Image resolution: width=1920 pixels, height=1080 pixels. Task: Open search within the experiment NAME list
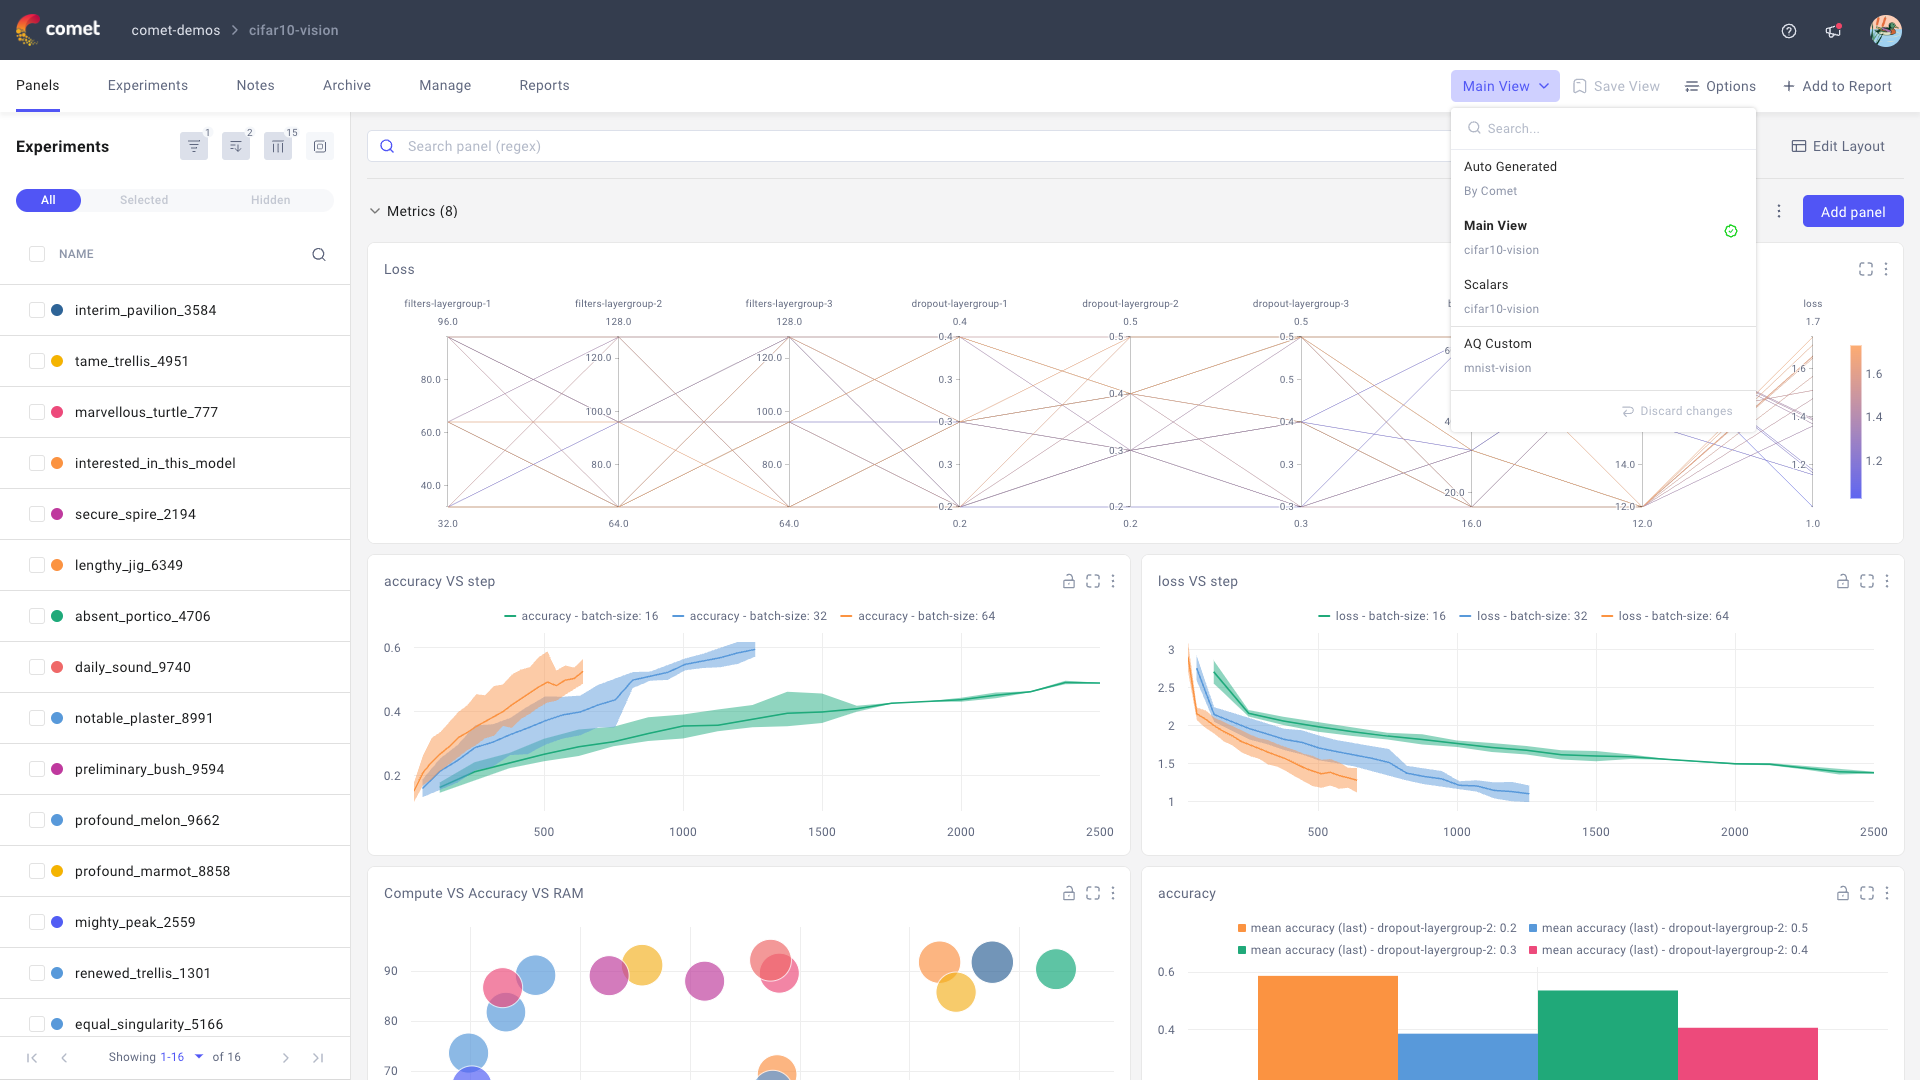click(318, 254)
